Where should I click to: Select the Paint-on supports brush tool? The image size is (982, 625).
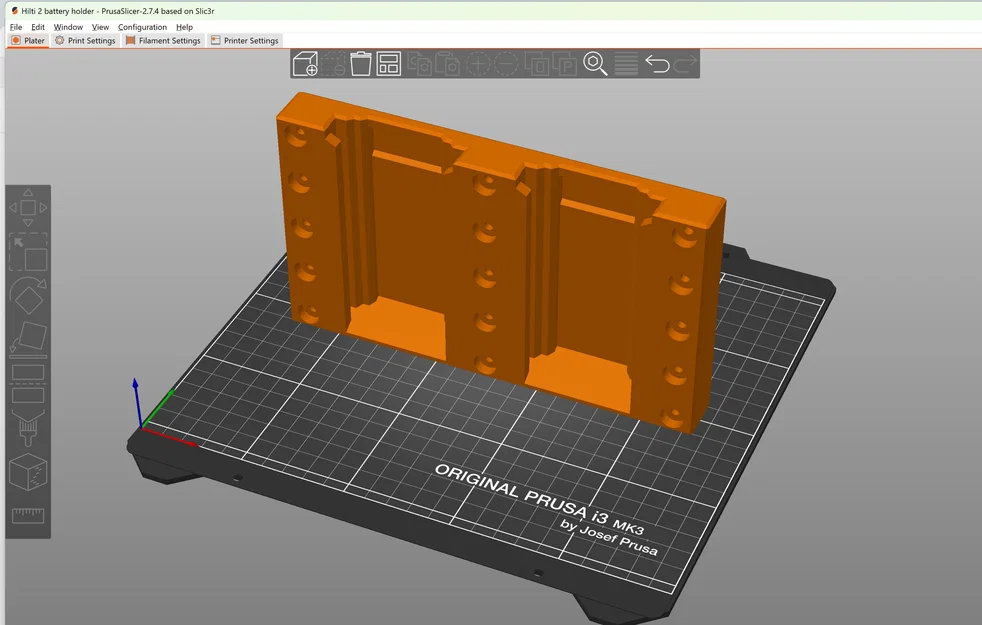28,427
